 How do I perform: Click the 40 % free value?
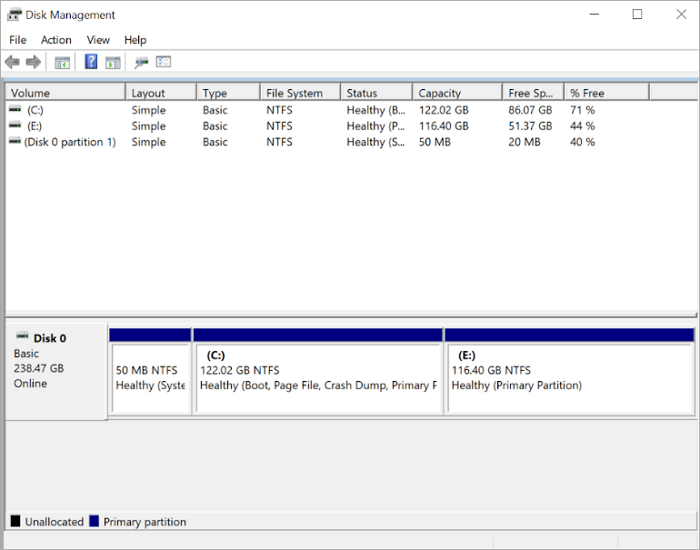(x=583, y=142)
